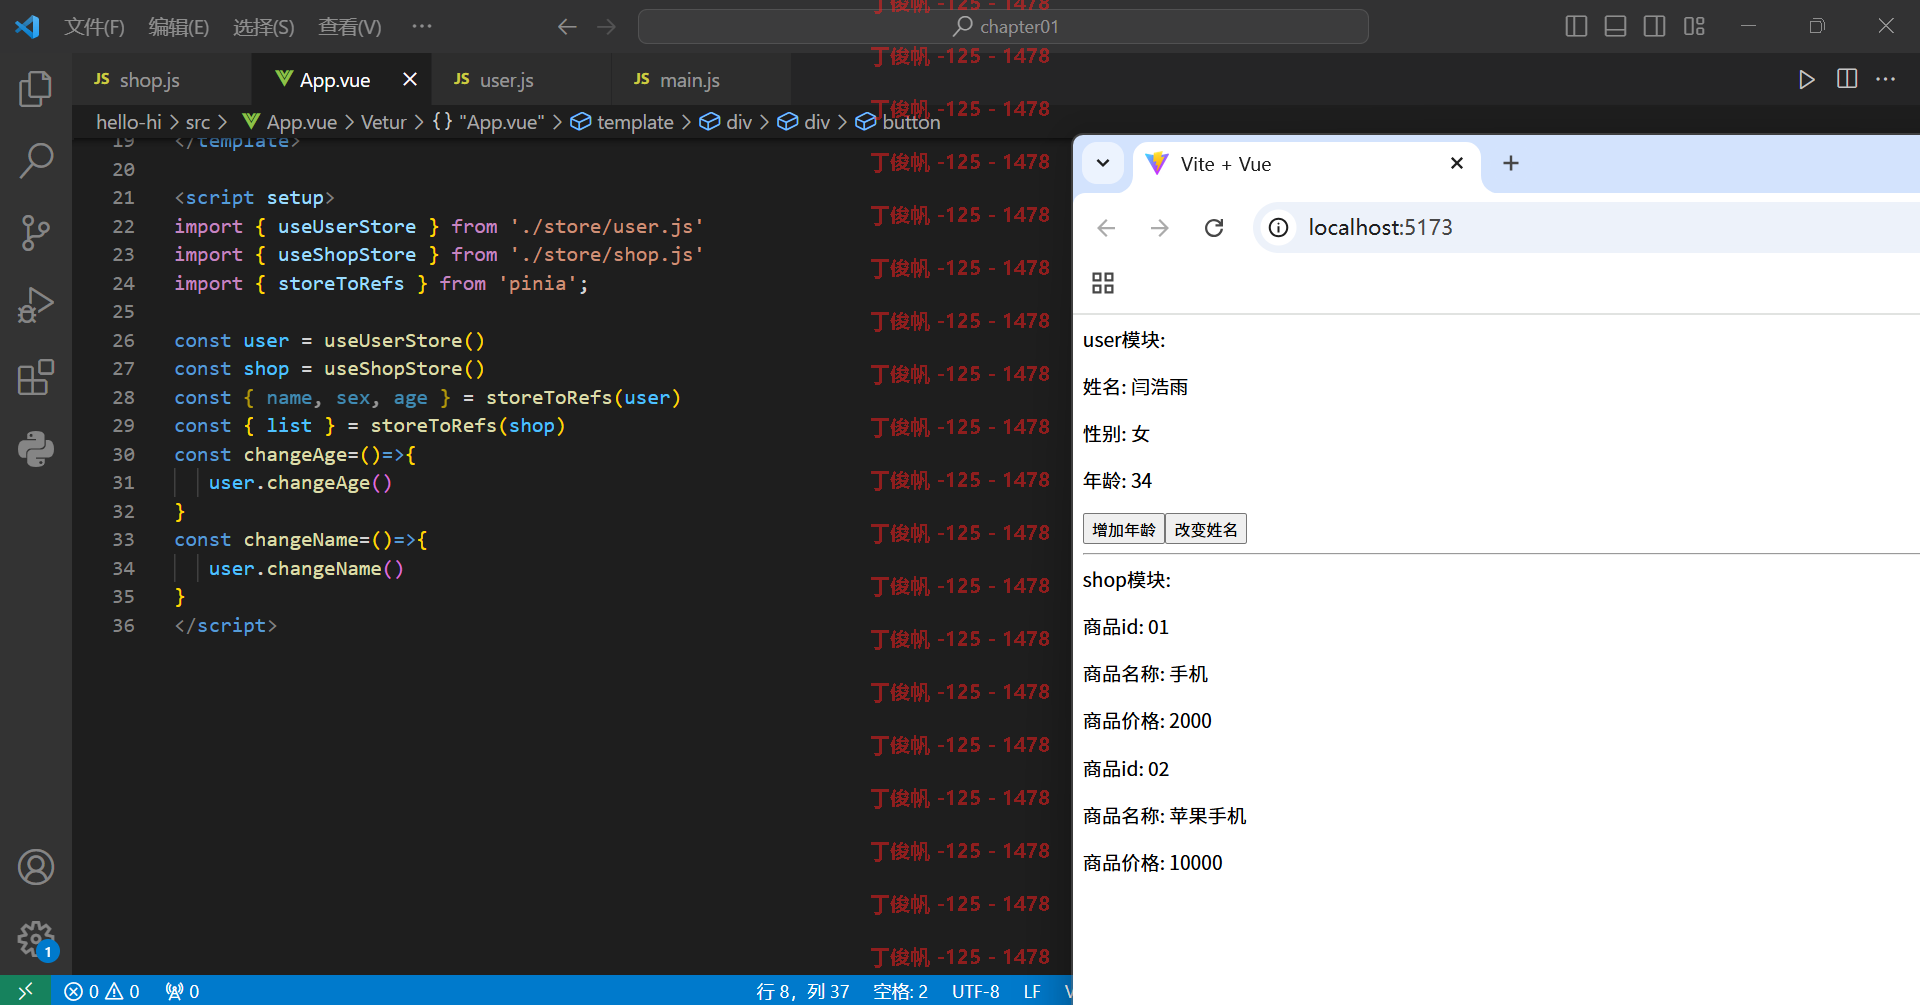Select the Vite + Vue browser tab
The image size is (1920, 1005).
coord(1307,164)
